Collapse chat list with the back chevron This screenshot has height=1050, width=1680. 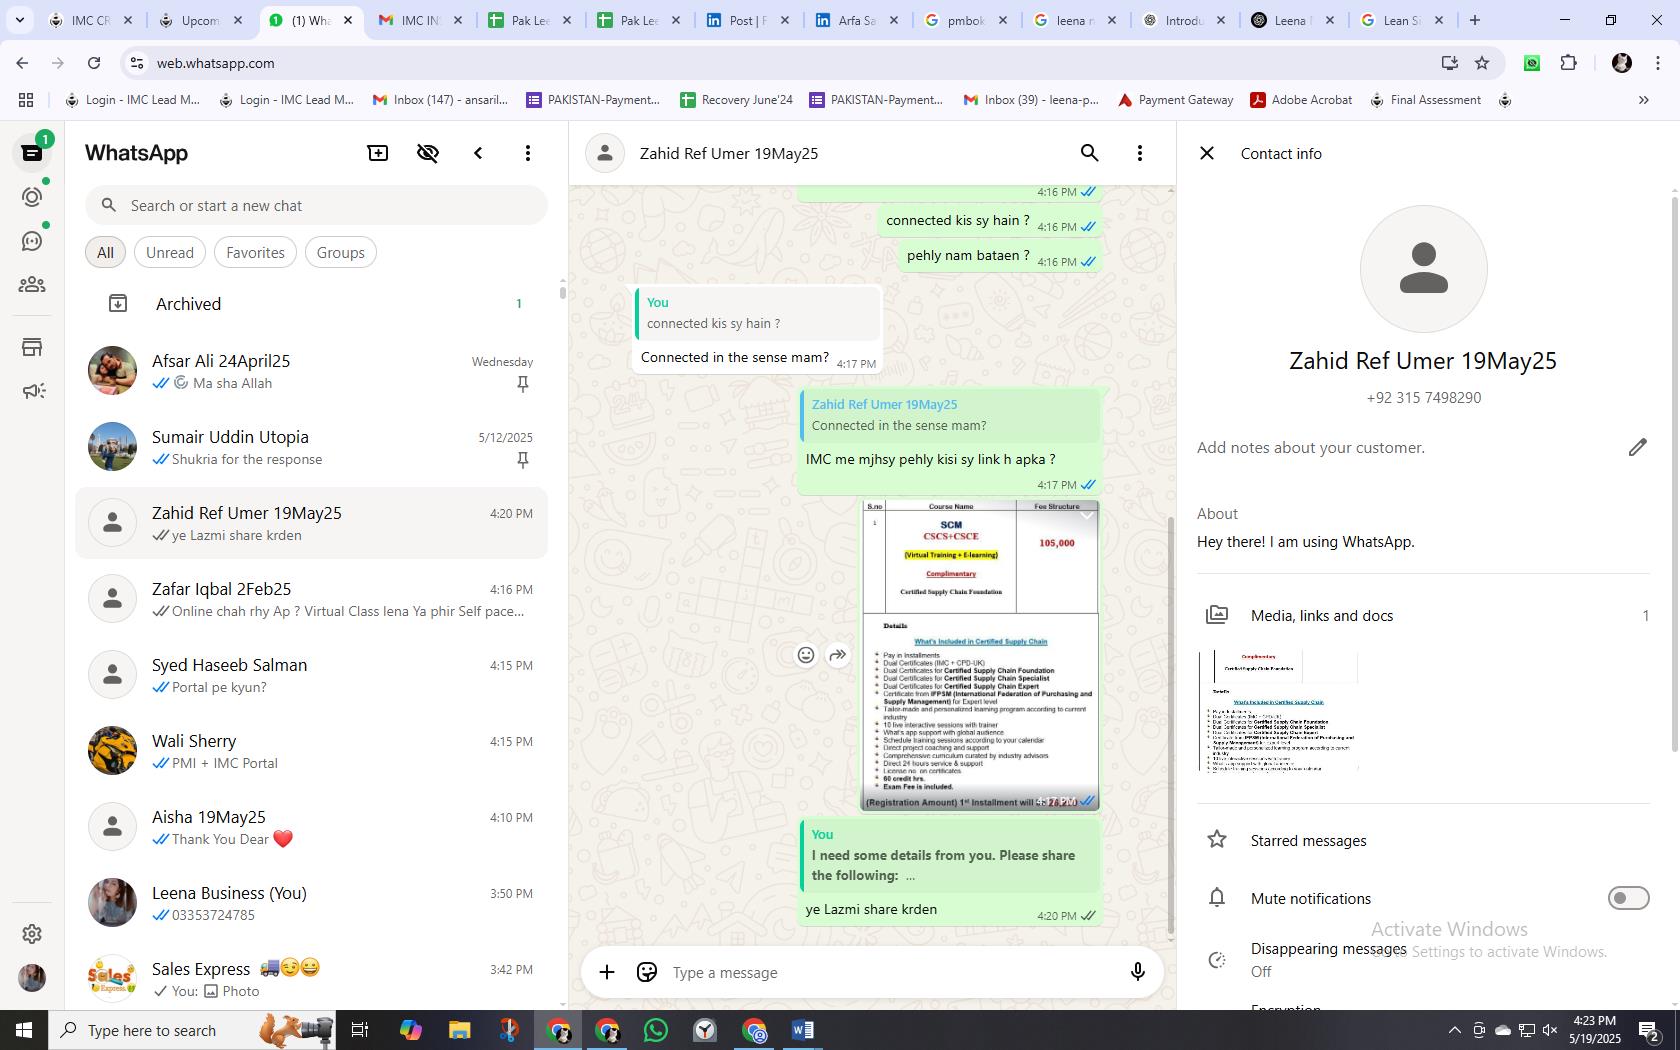pyautogui.click(x=478, y=153)
